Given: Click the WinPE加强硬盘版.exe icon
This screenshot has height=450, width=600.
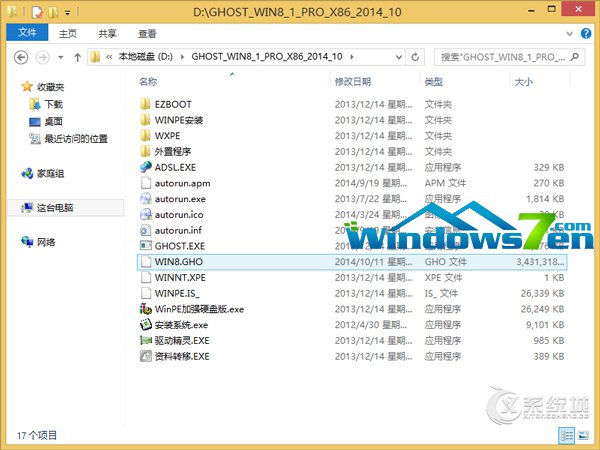Looking at the screenshot, I should point(145,309).
